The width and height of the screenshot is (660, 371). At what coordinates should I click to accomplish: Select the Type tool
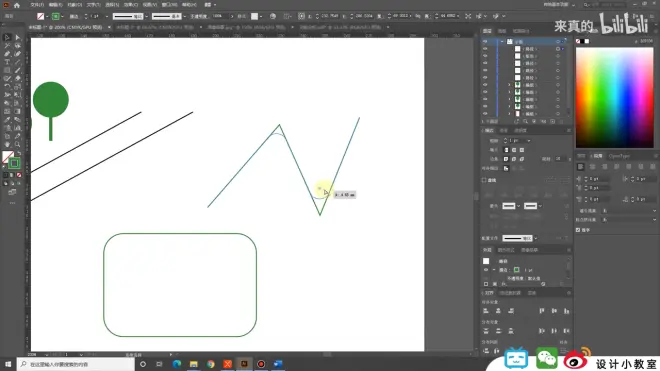(x=7, y=62)
